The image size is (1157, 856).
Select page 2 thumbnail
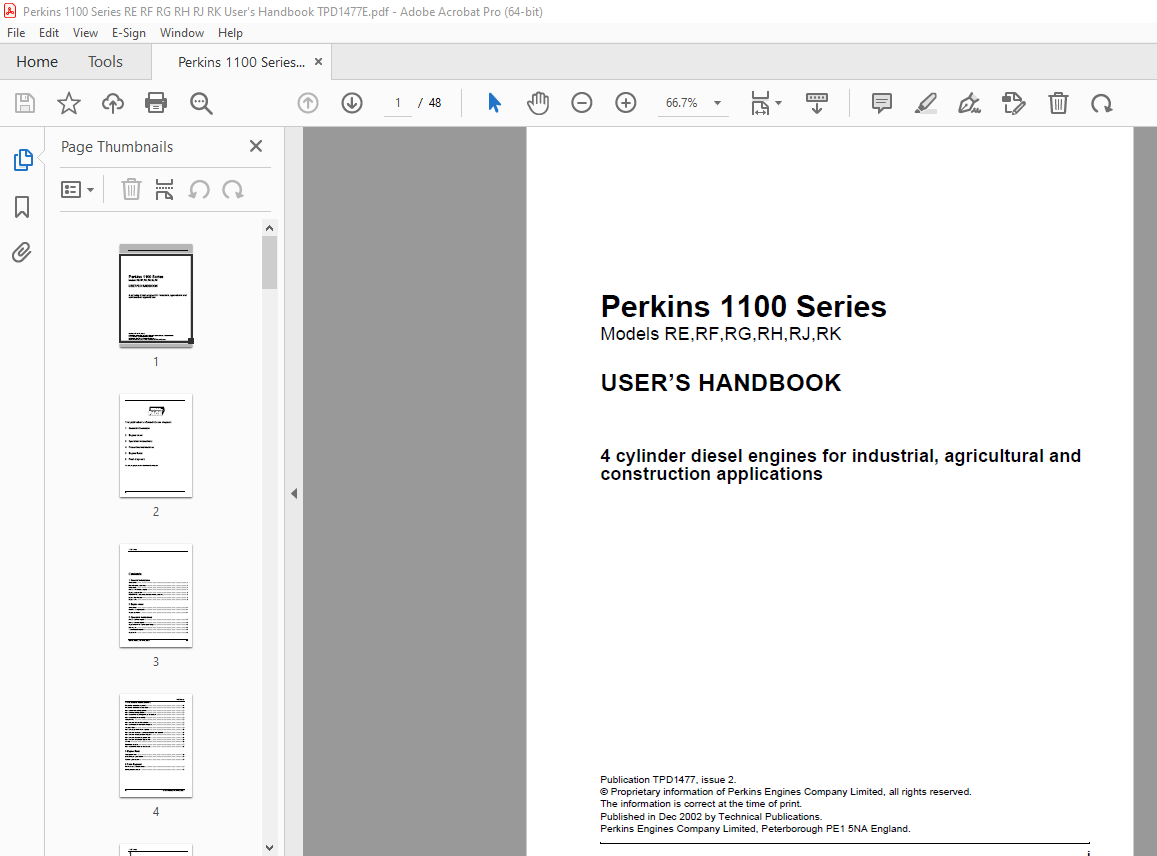[x=156, y=446]
